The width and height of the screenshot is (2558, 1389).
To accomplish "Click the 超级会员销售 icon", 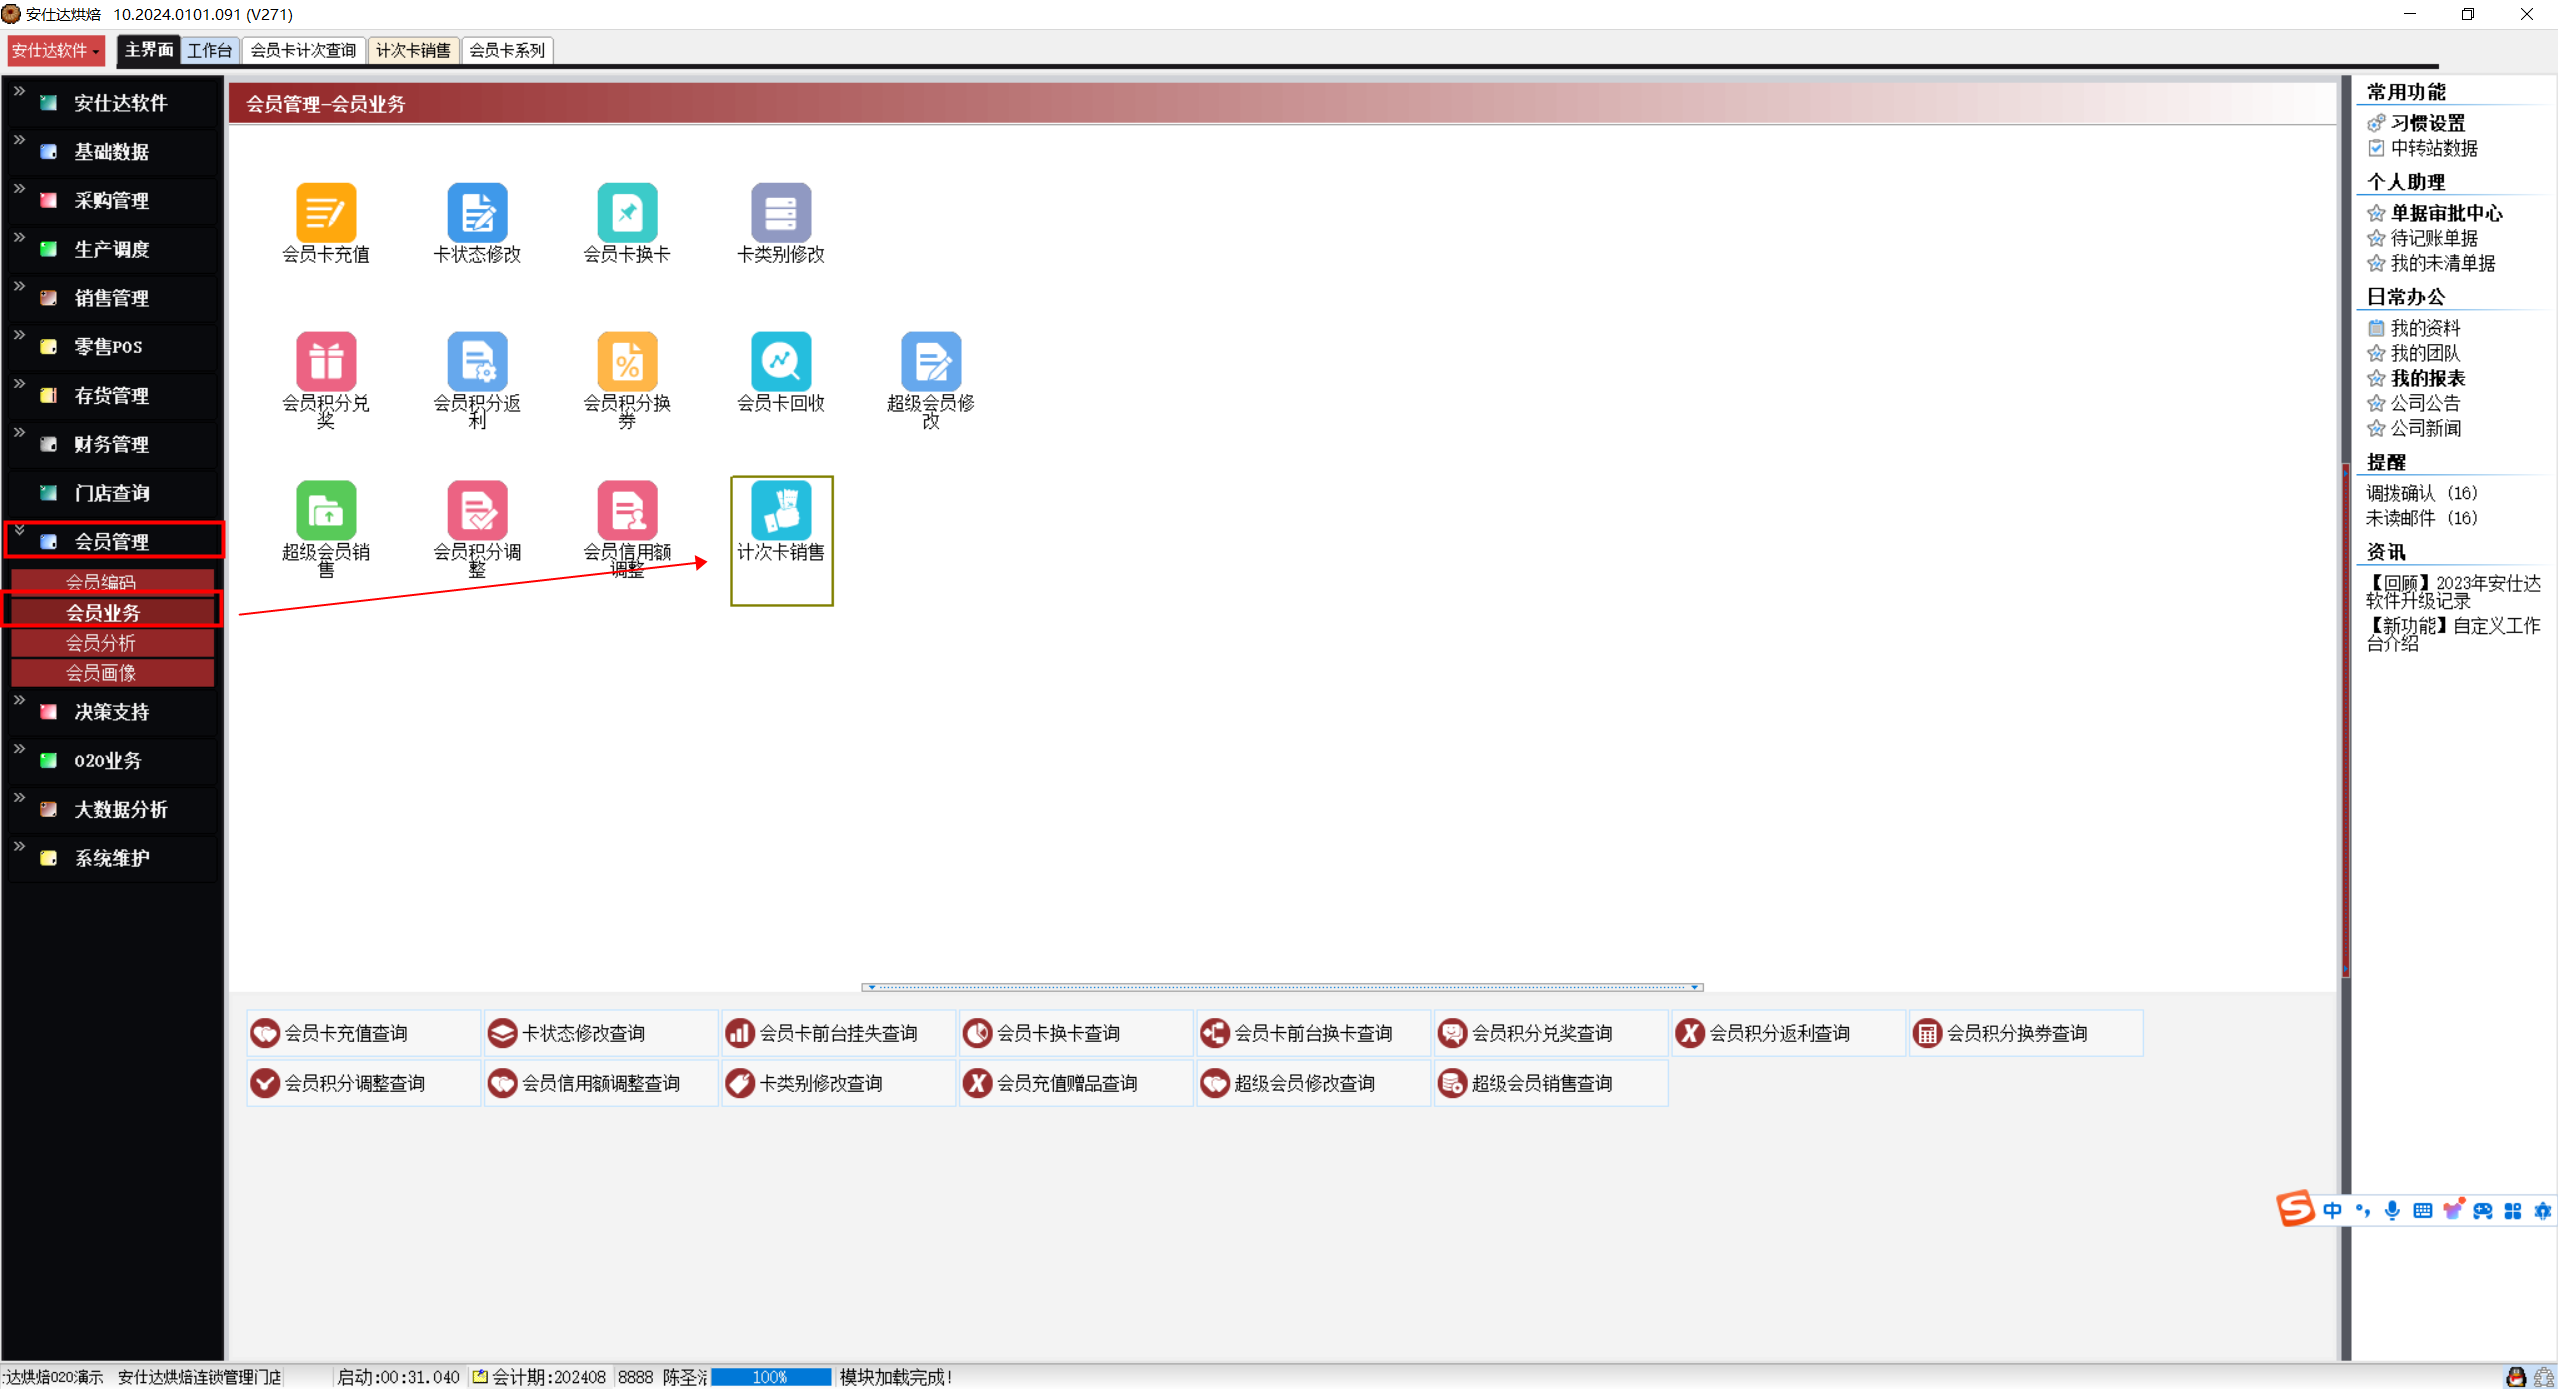I will [325, 510].
